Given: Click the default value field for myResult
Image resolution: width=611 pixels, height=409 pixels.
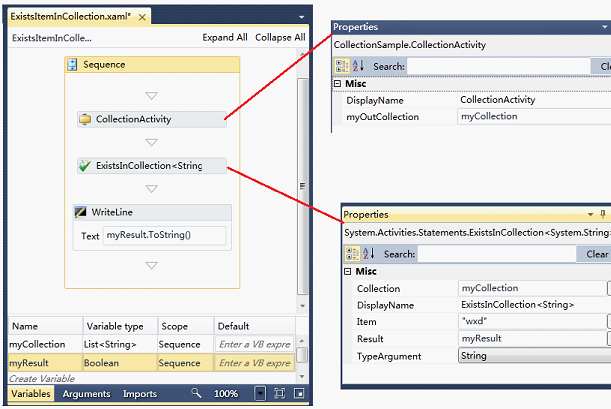Looking at the screenshot, I should tap(254, 363).
